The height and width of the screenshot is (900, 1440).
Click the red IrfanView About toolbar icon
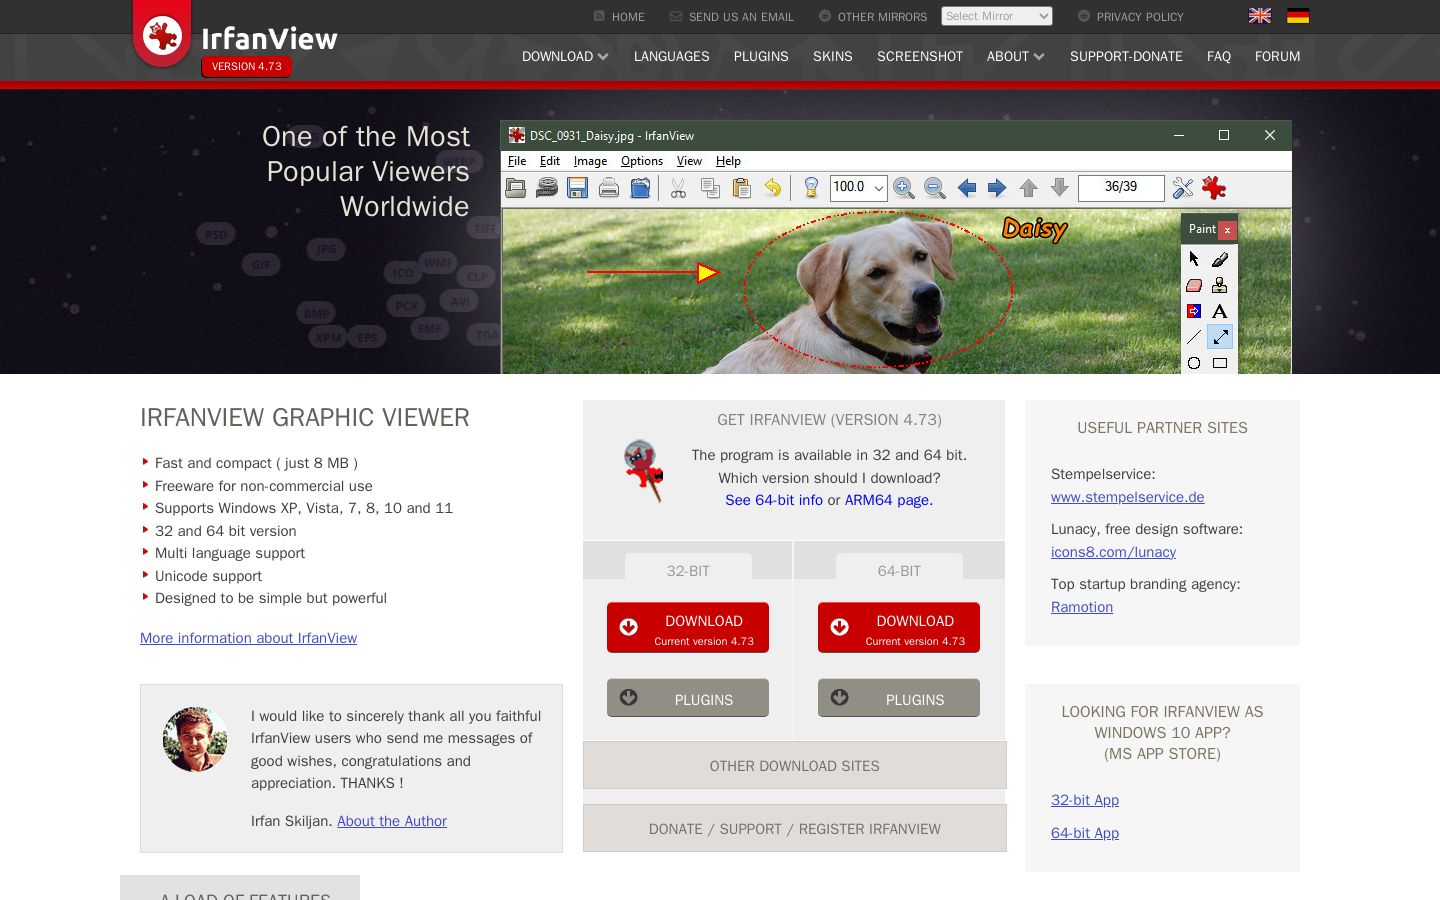coord(1214,188)
